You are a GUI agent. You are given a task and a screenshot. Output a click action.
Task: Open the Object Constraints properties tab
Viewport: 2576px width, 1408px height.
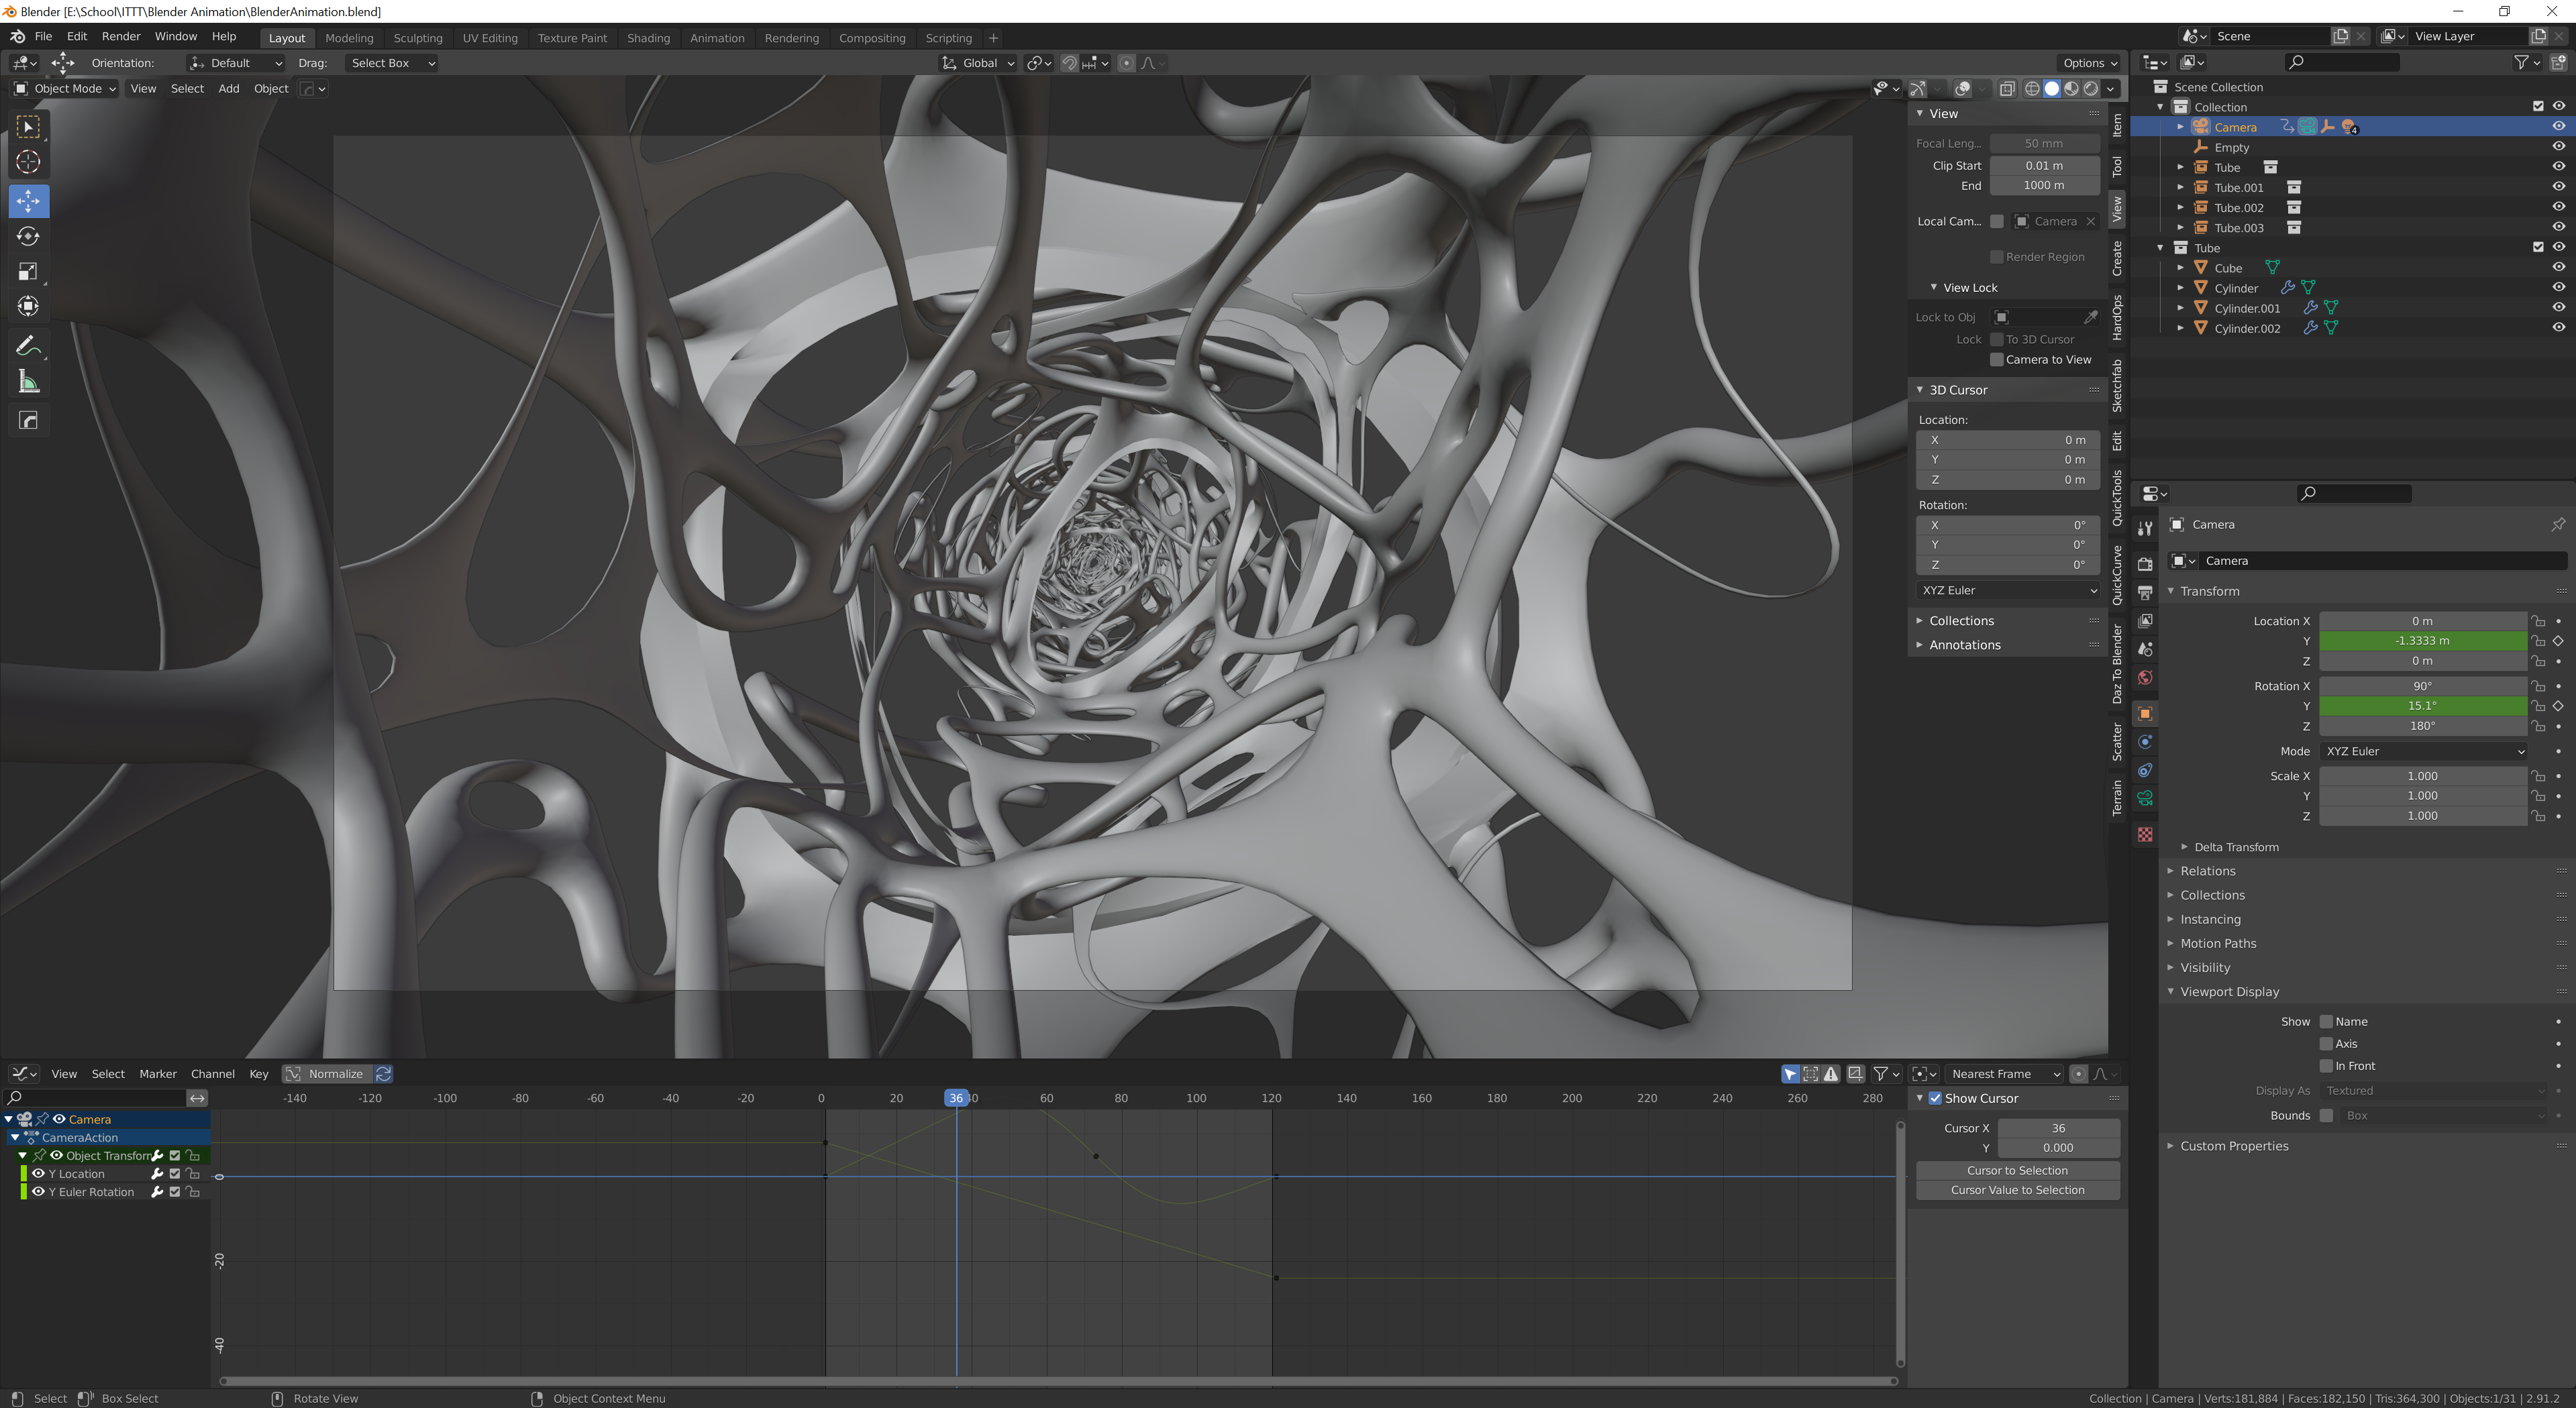(x=2144, y=770)
